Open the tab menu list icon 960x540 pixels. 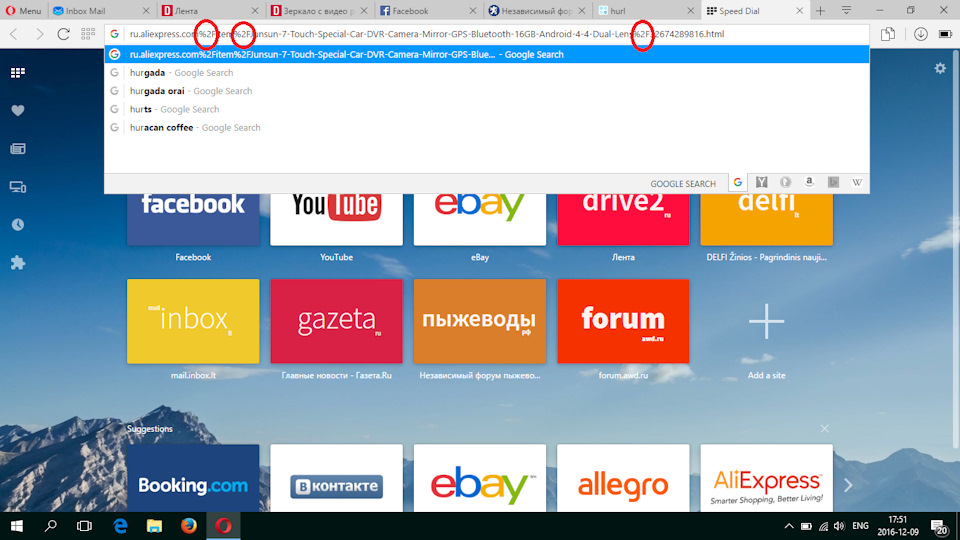(846, 10)
